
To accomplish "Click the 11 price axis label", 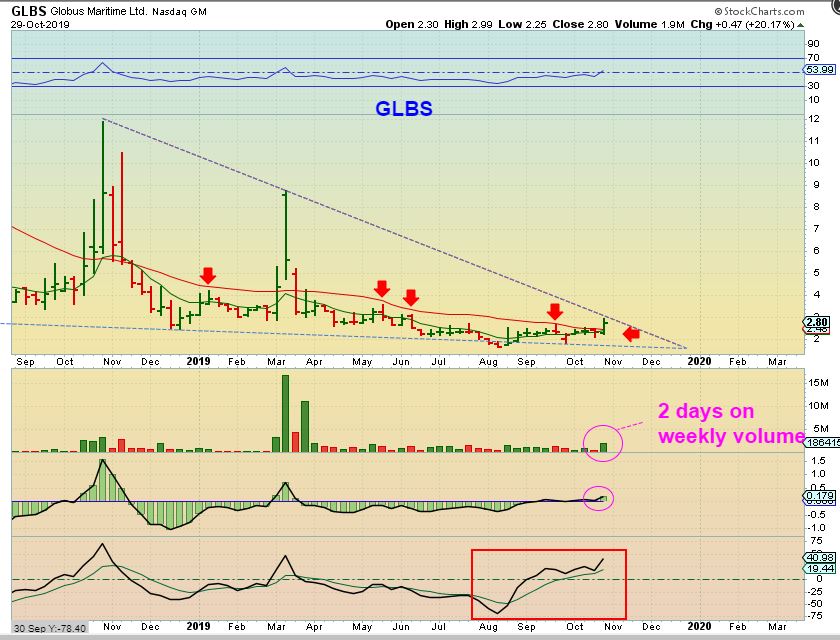I will coord(814,141).
